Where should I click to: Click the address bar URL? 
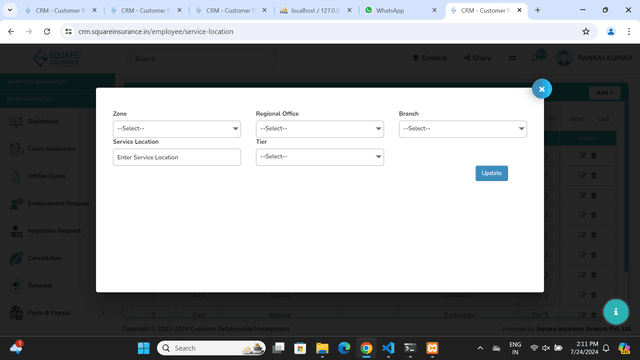tap(156, 31)
